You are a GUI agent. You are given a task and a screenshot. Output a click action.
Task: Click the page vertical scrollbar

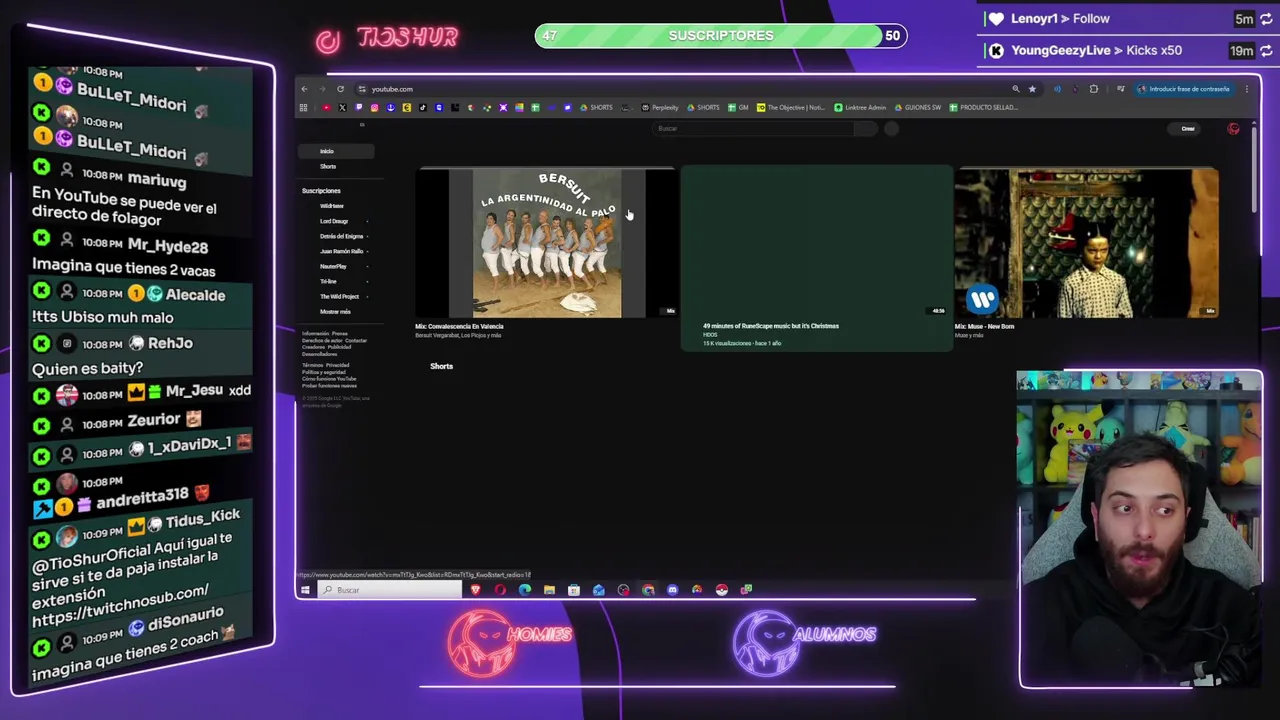click(x=1252, y=168)
